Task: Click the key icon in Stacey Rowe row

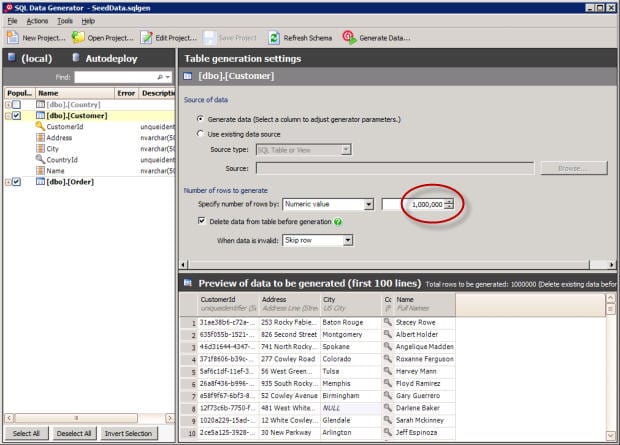Action: pyautogui.click(x=388, y=322)
